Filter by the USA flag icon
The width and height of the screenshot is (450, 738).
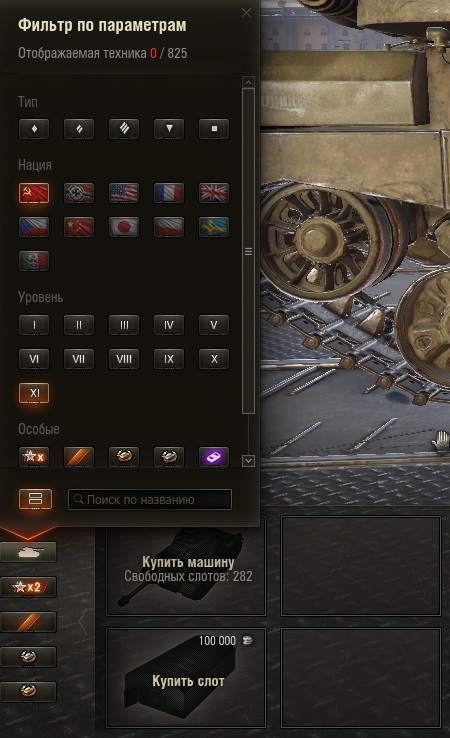[x=124, y=193]
